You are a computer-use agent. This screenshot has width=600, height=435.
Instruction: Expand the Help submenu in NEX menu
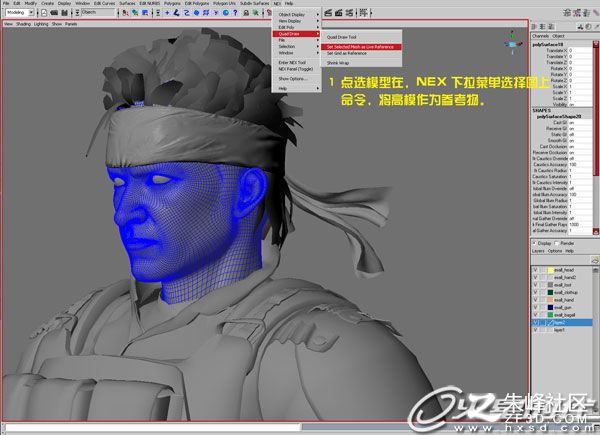point(297,88)
